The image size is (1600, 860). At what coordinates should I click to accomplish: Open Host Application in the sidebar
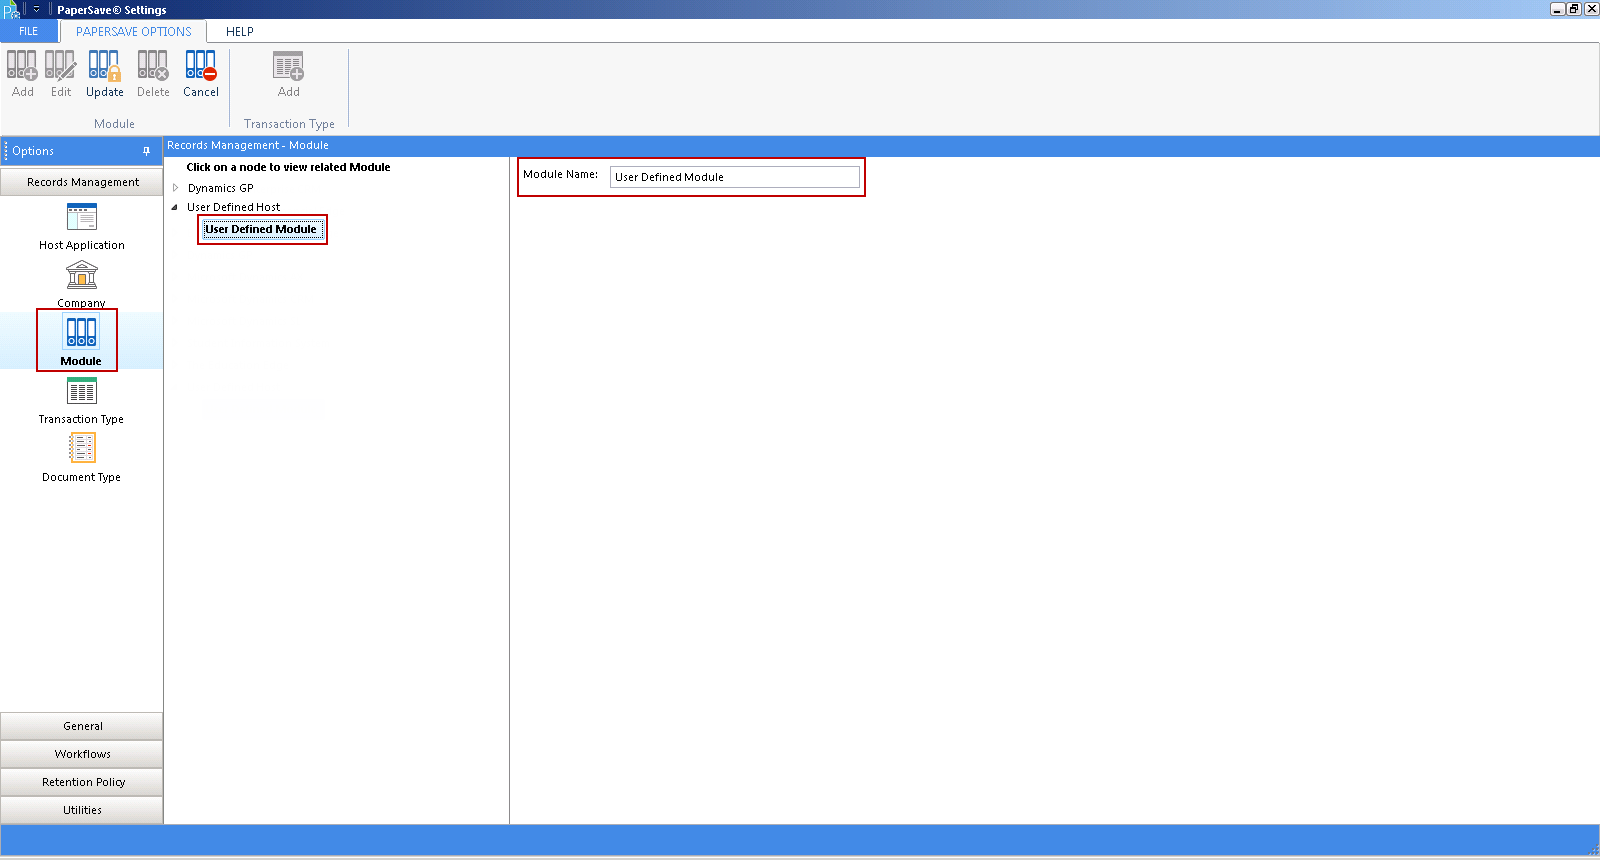coord(82,227)
